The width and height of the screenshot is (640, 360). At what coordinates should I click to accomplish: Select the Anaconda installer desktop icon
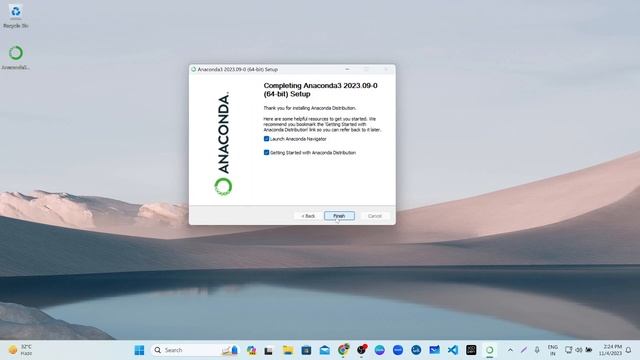pyautogui.click(x=16, y=58)
